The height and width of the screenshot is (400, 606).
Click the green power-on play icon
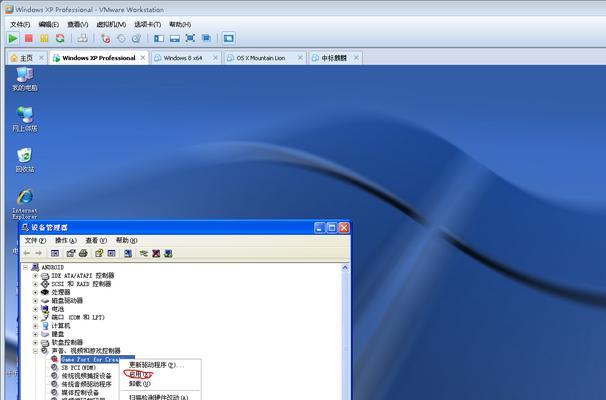tap(13, 38)
